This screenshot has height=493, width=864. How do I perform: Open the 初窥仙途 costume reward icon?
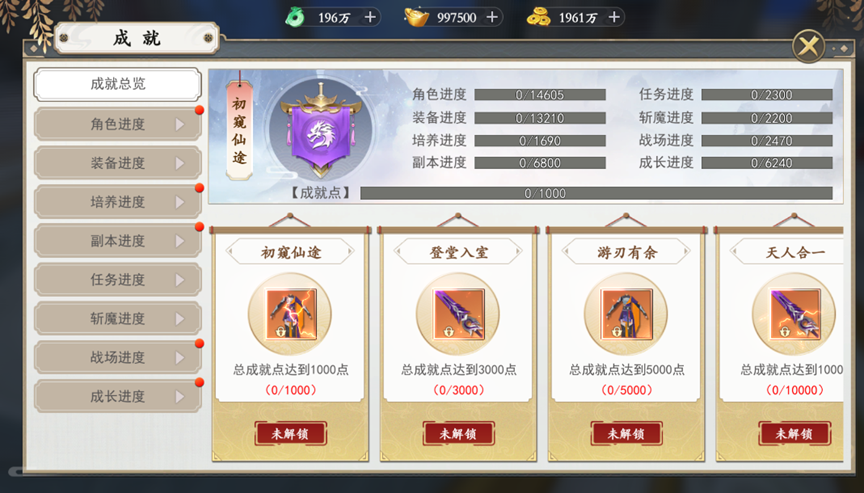(x=290, y=314)
